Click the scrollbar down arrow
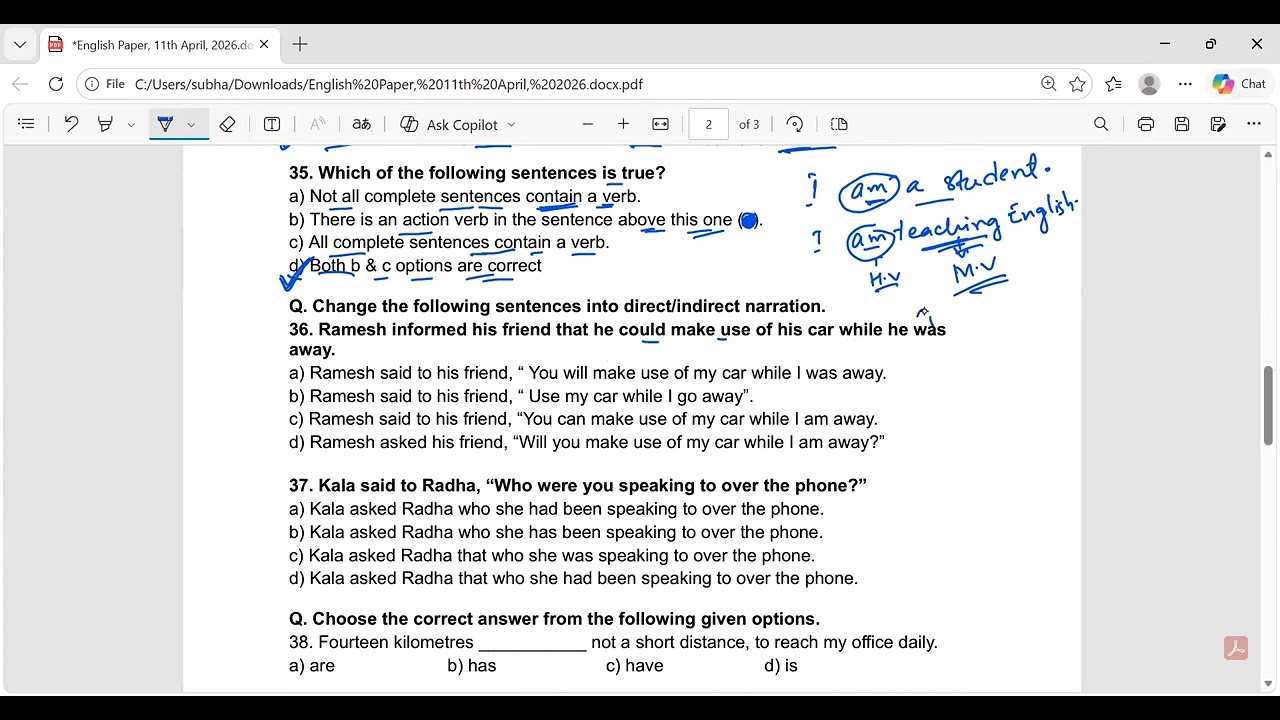The image size is (1280, 720). pyautogui.click(x=1269, y=684)
